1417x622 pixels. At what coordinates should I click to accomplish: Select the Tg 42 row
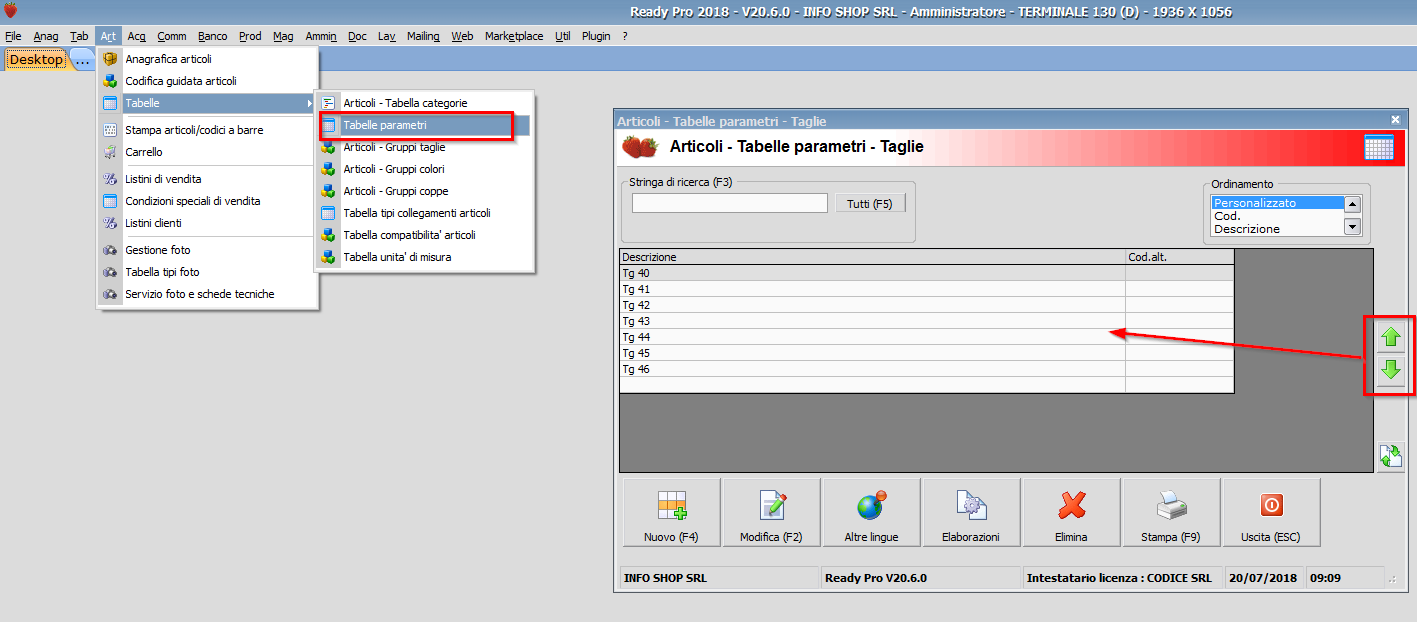coord(927,305)
